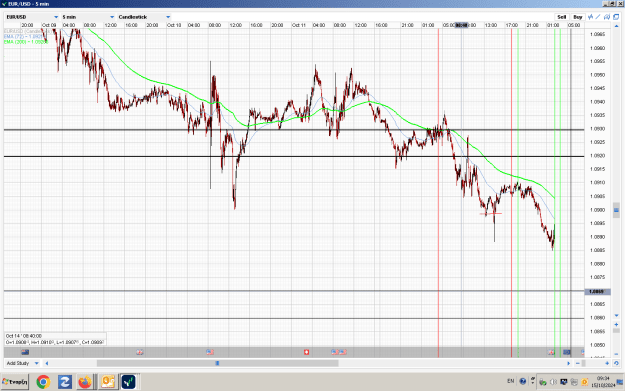The image size is (625, 391).
Task: Click the vertical price scale slider handle
Action: [x=616, y=210]
